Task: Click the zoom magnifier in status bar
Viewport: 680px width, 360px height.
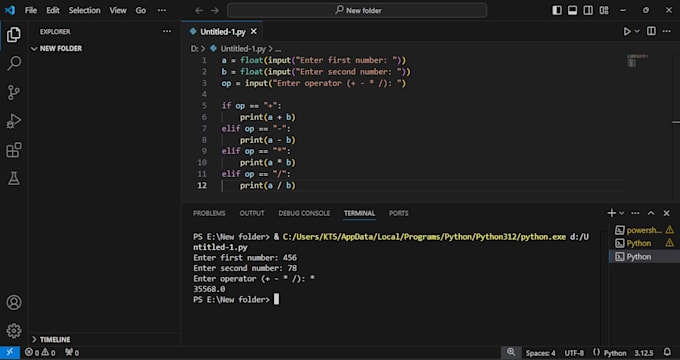Action: tap(511, 352)
